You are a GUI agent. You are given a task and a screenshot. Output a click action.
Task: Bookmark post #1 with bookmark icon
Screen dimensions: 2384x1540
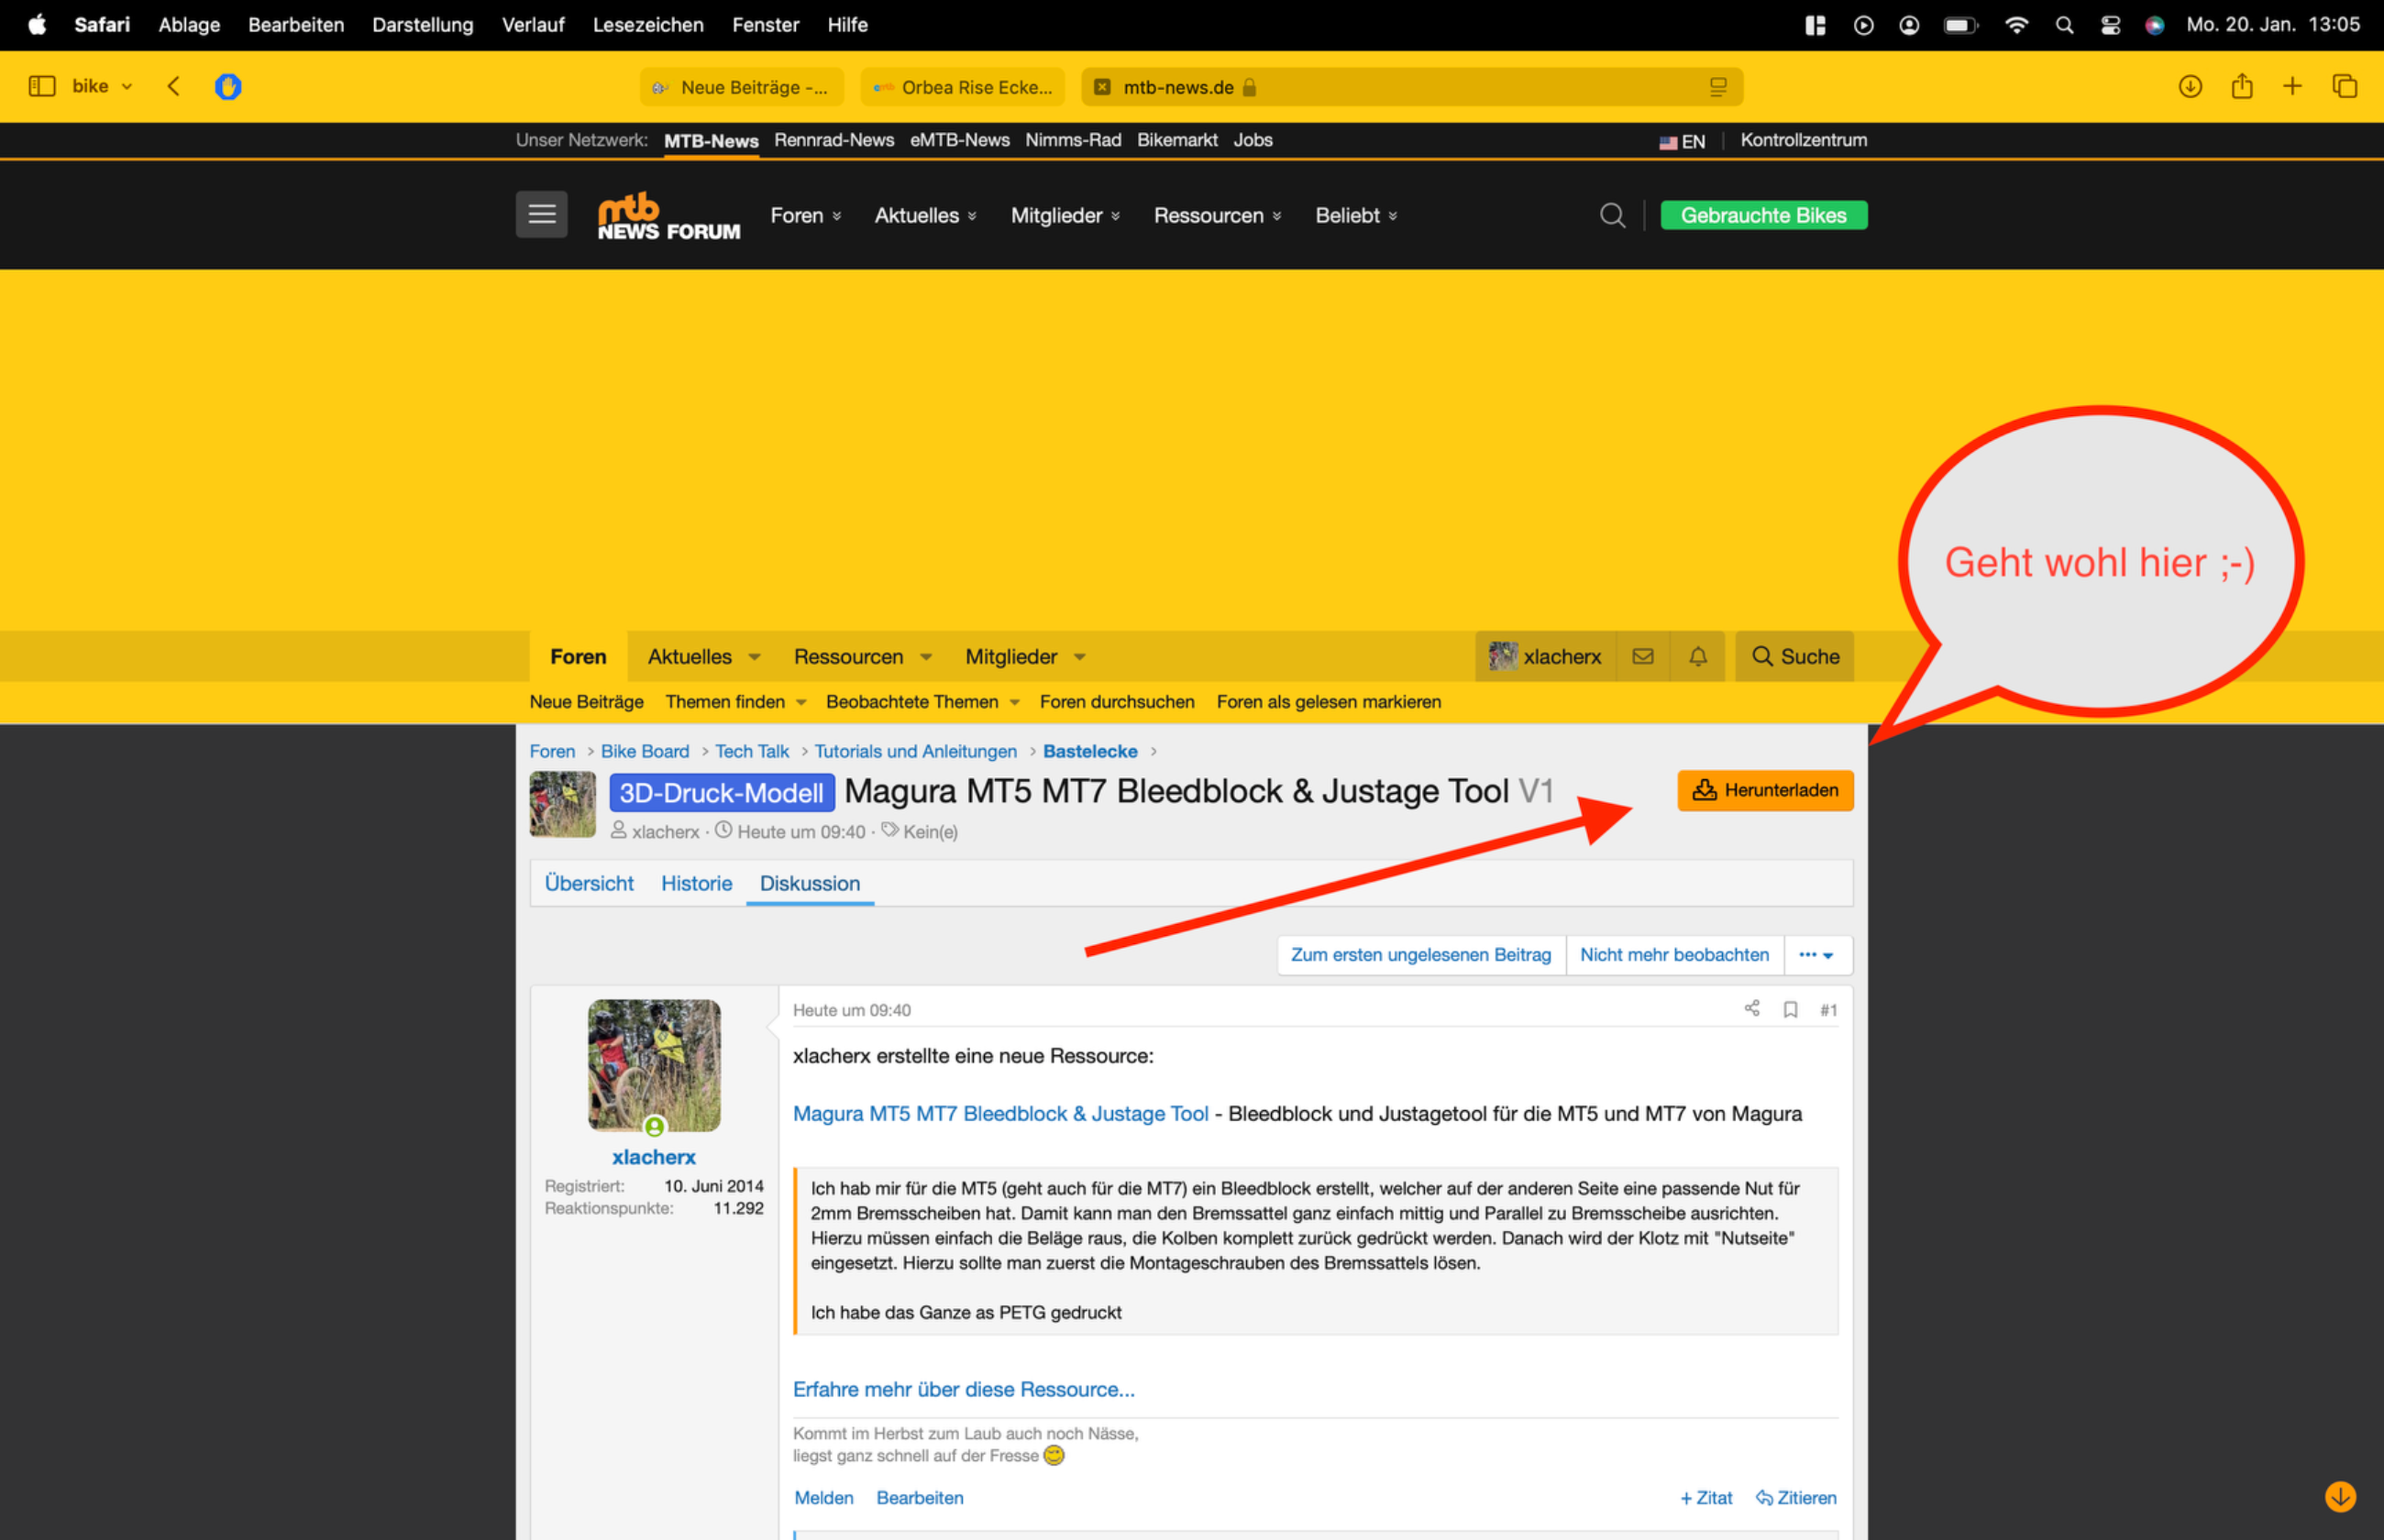point(1791,1009)
